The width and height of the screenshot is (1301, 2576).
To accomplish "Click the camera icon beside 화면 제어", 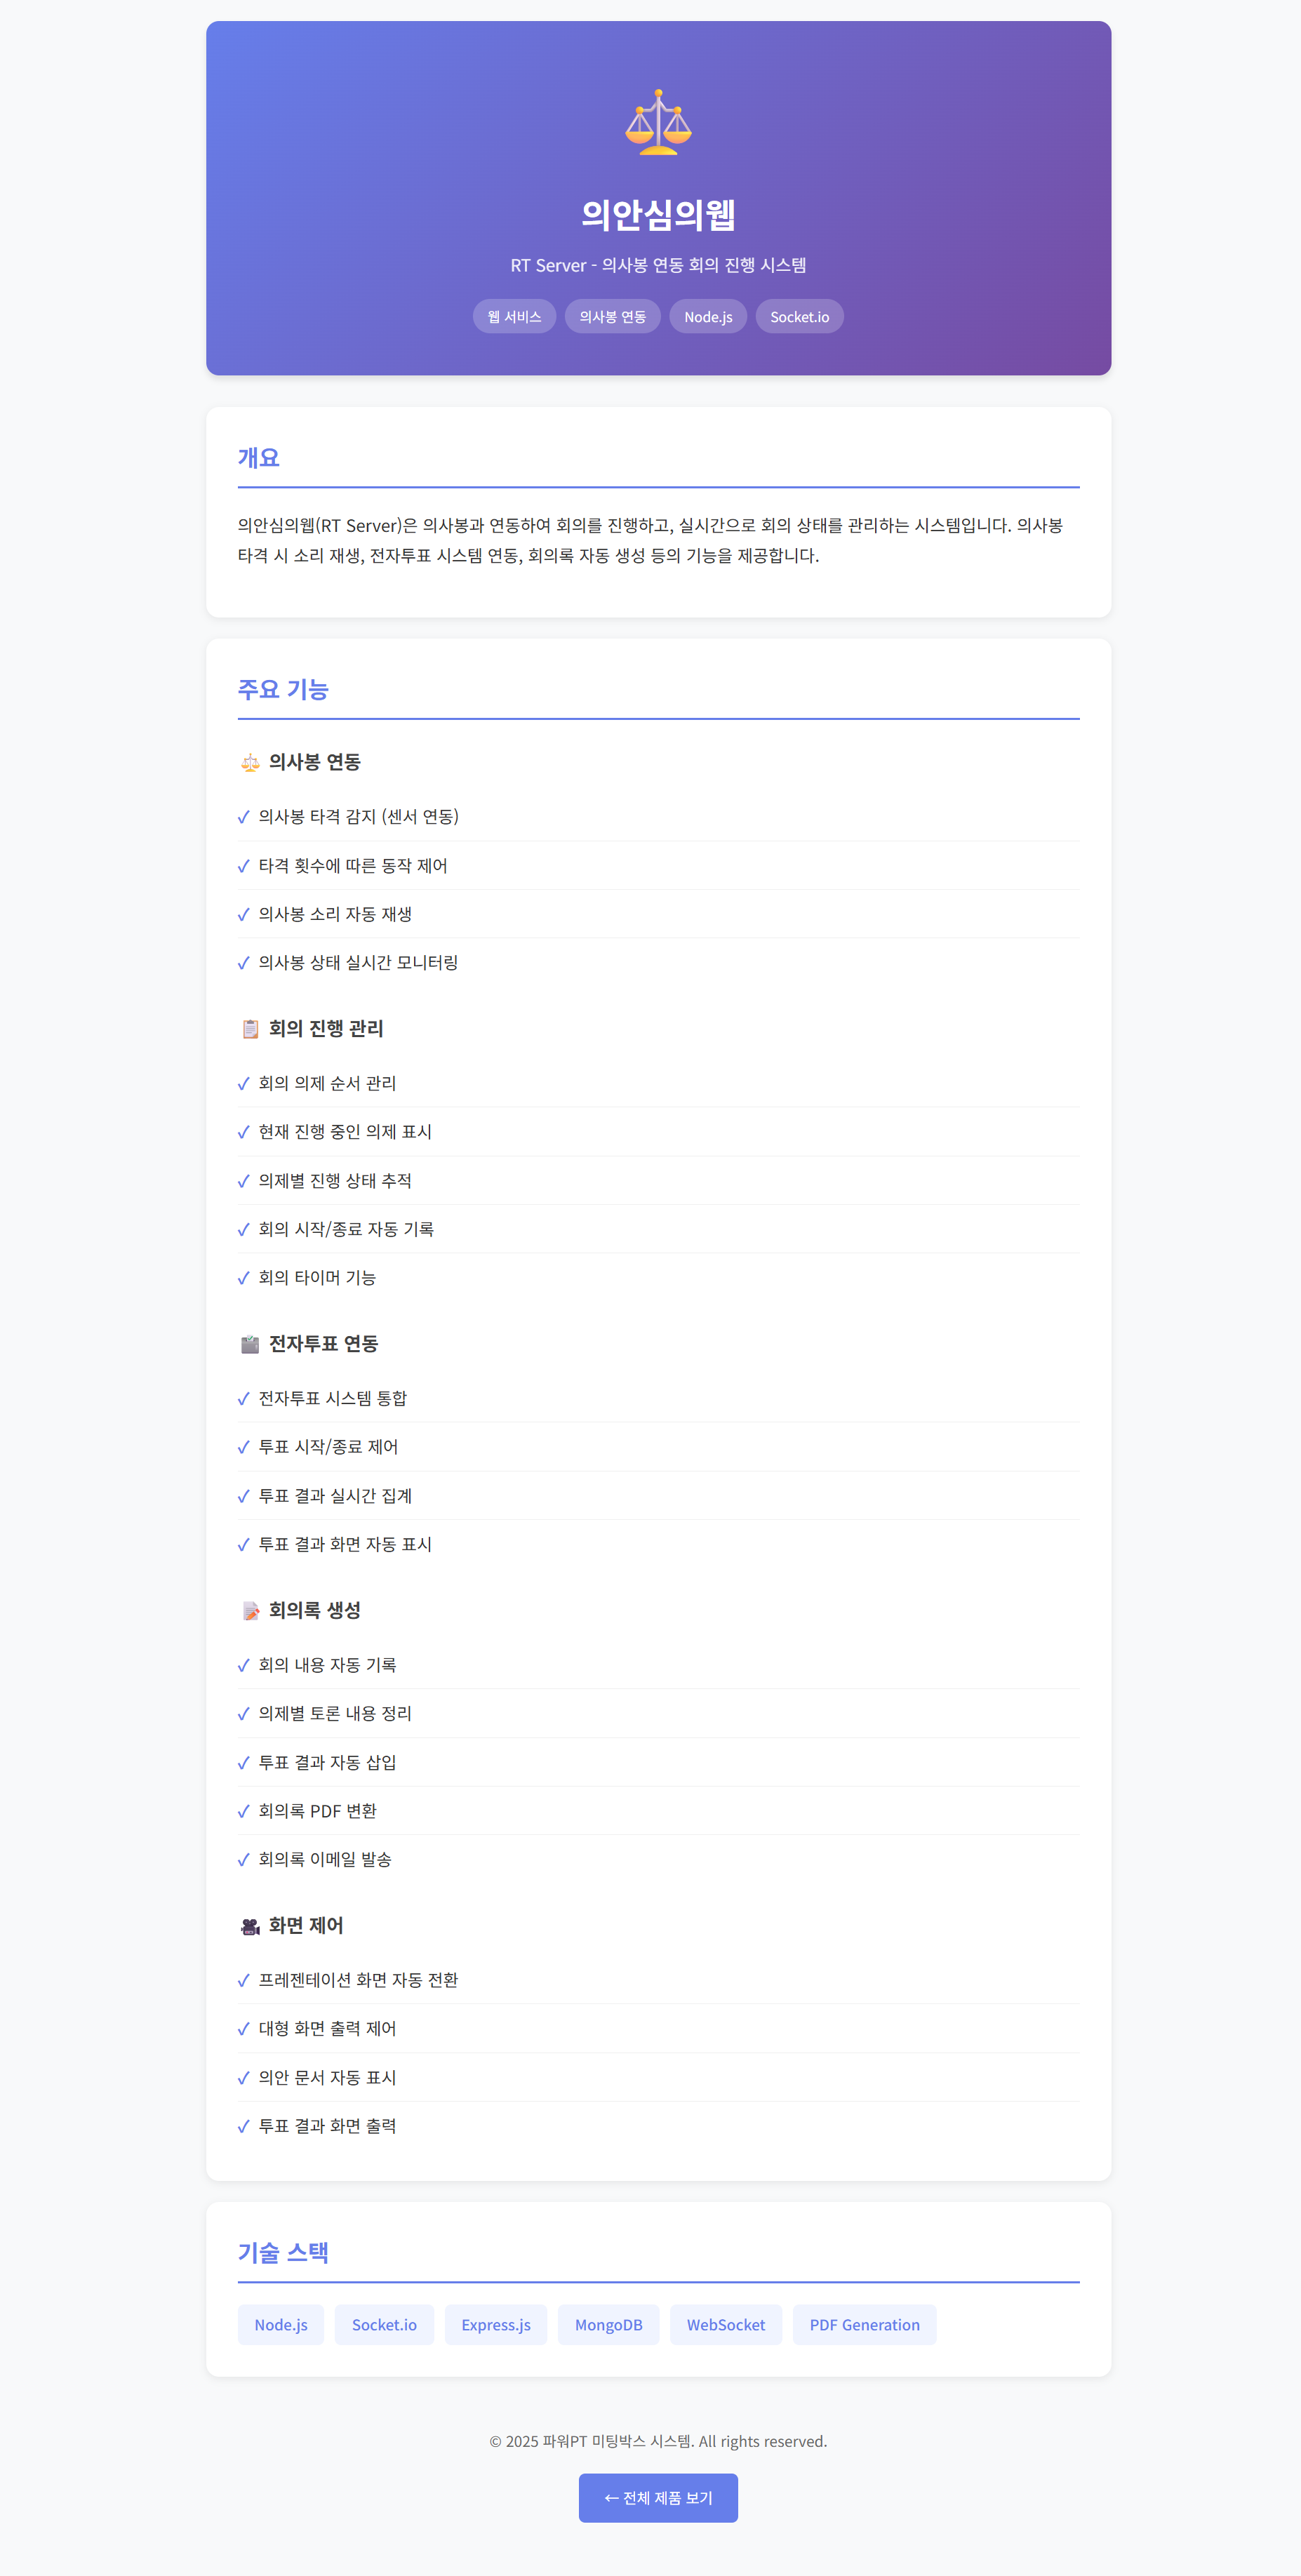I will (250, 1926).
